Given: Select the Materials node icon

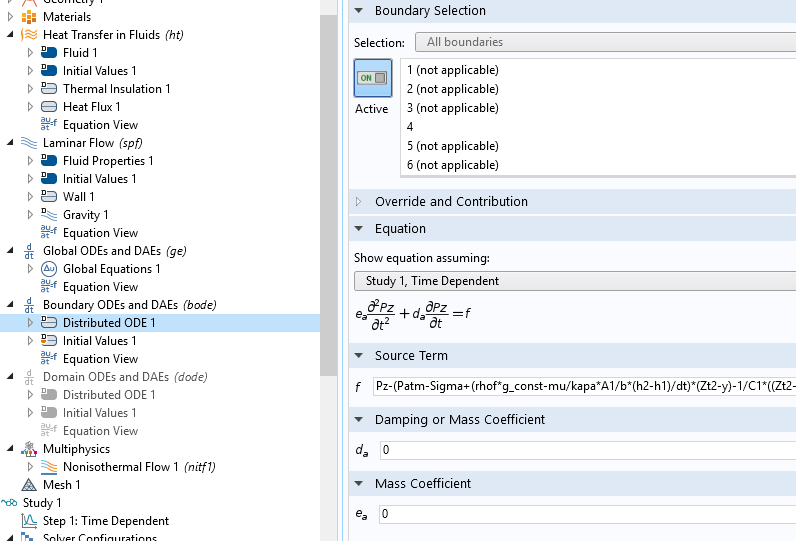Looking at the screenshot, I should pyautogui.click(x=29, y=17).
